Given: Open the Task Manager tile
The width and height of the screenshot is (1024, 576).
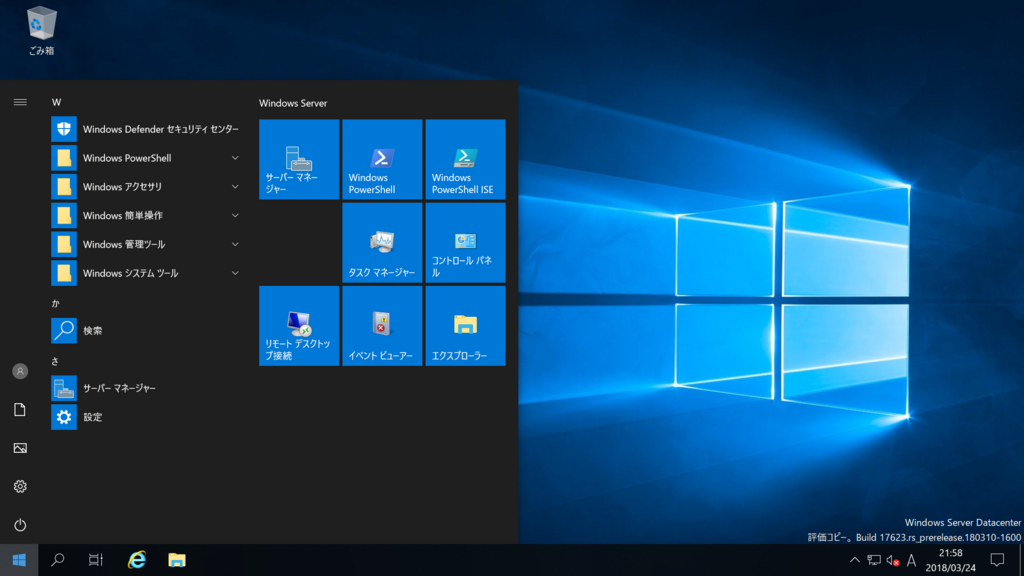Looking at the screenshot, I should (382, 242).
